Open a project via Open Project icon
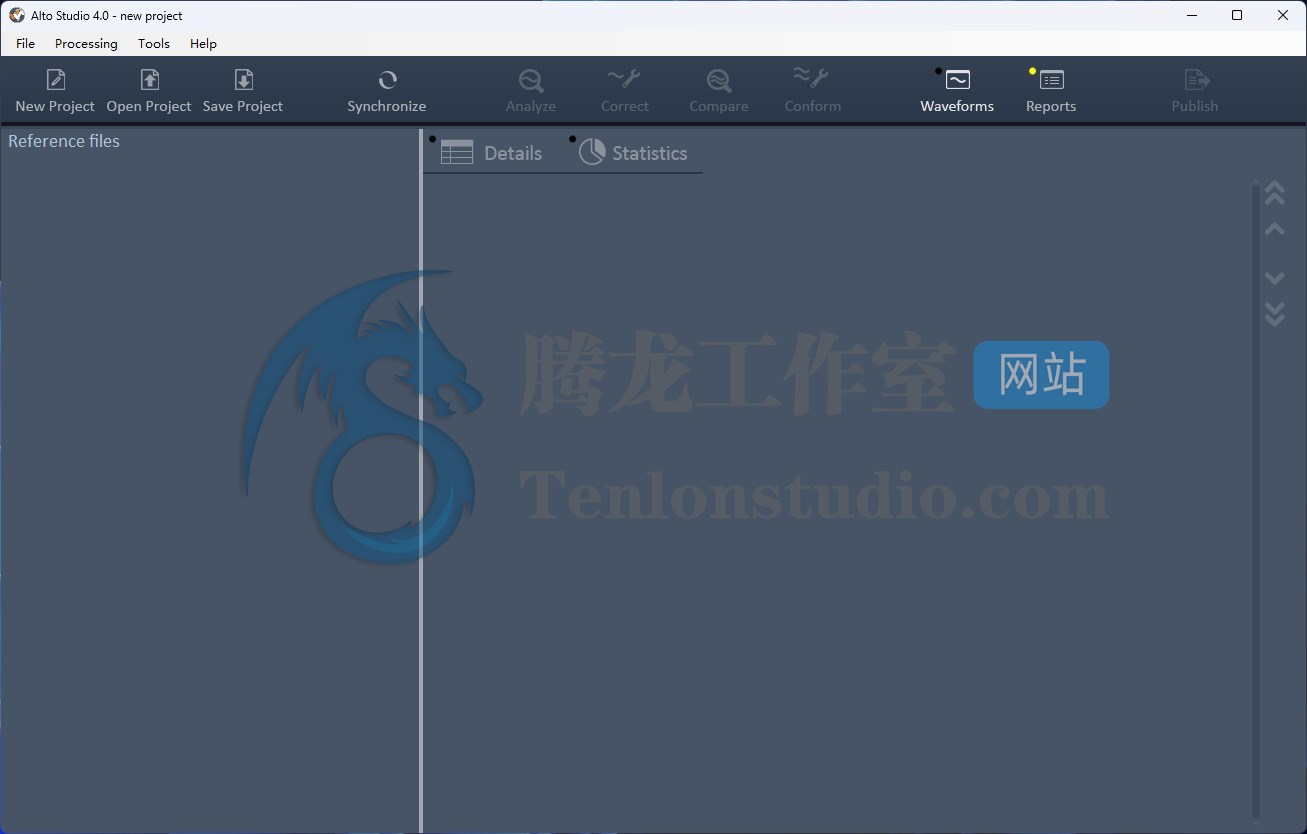1307x834 pixels. point(149,90)
